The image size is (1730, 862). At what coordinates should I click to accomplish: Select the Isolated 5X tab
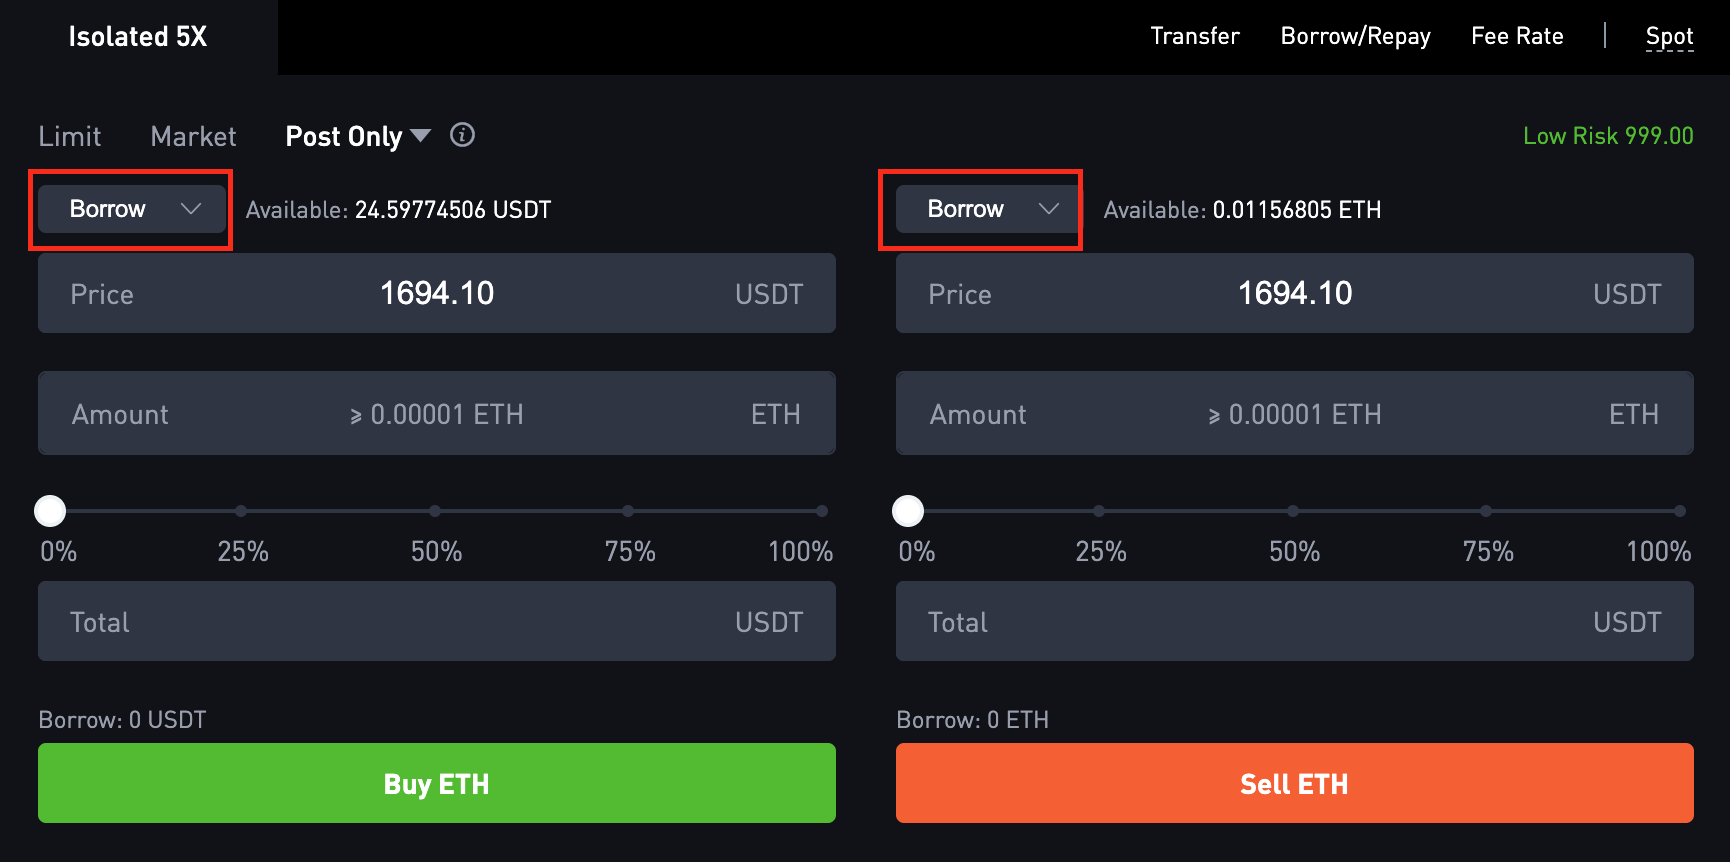point(138,37)
